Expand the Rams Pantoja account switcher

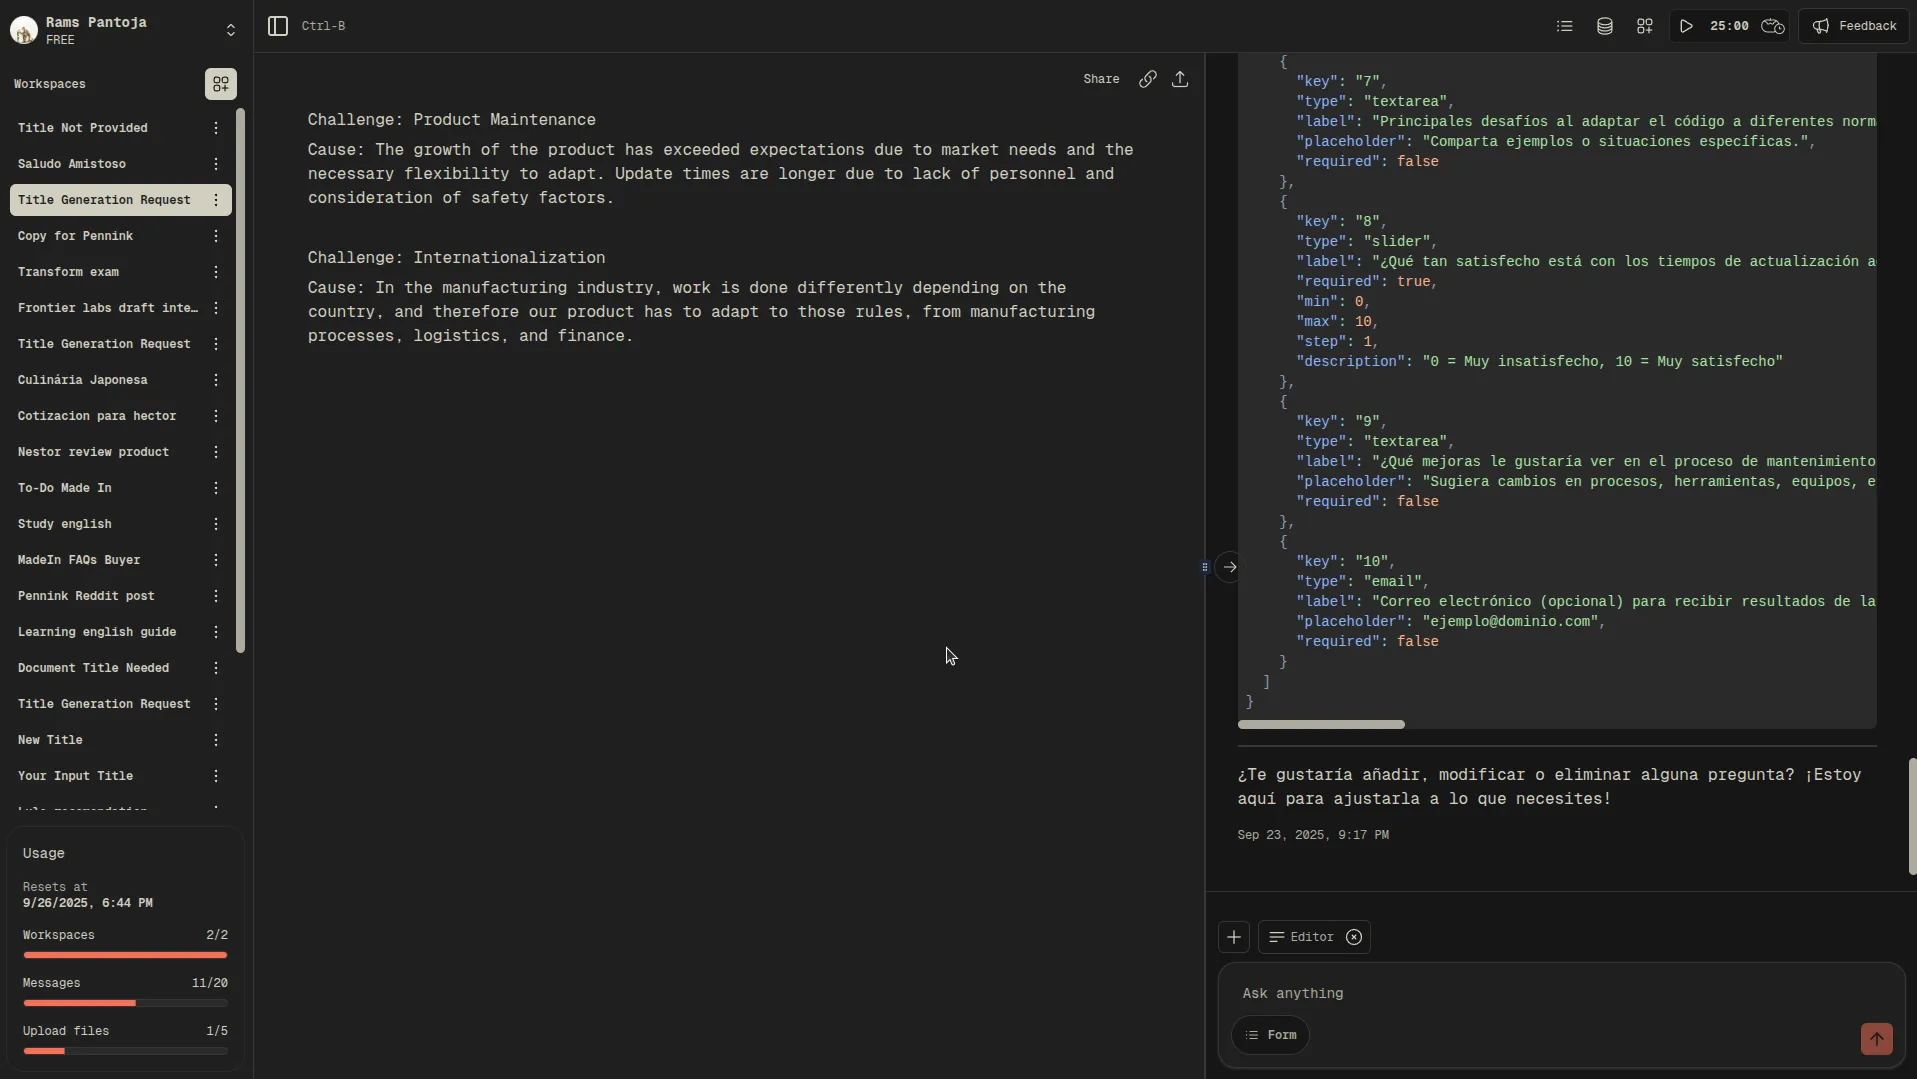[x=231, y=30]
